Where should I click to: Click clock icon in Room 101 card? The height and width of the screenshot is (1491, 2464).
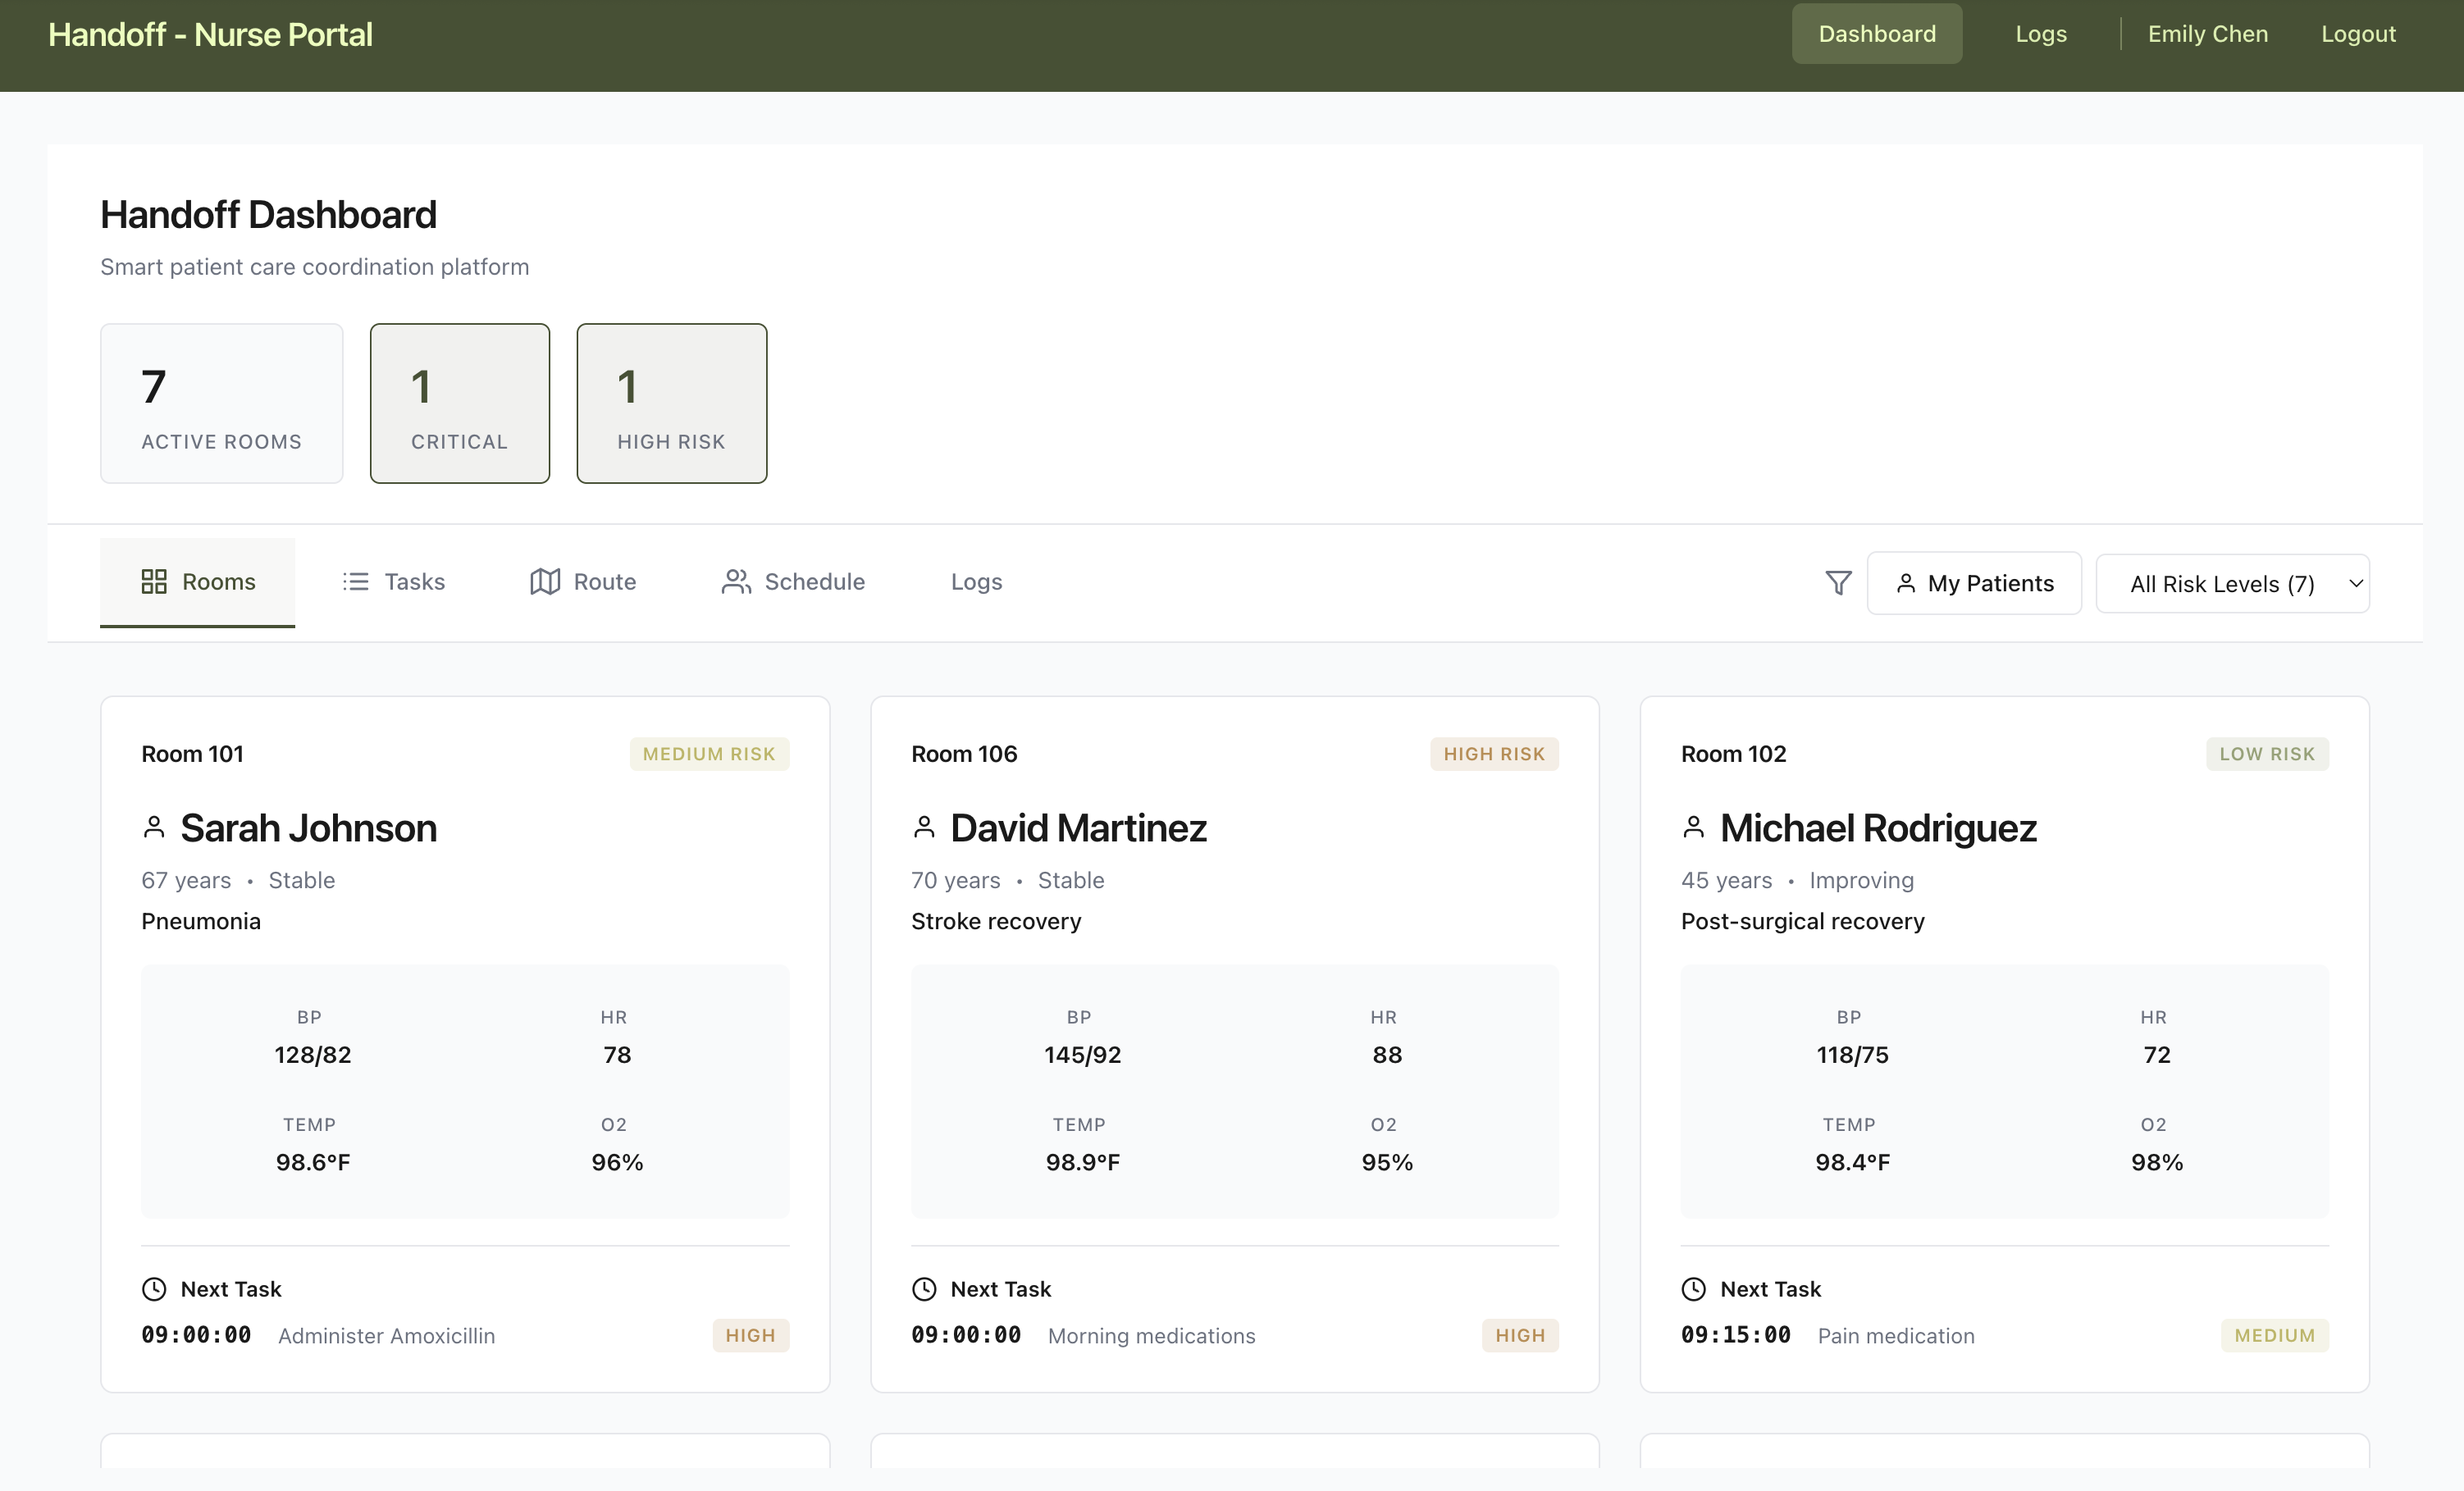(154, 1289)
